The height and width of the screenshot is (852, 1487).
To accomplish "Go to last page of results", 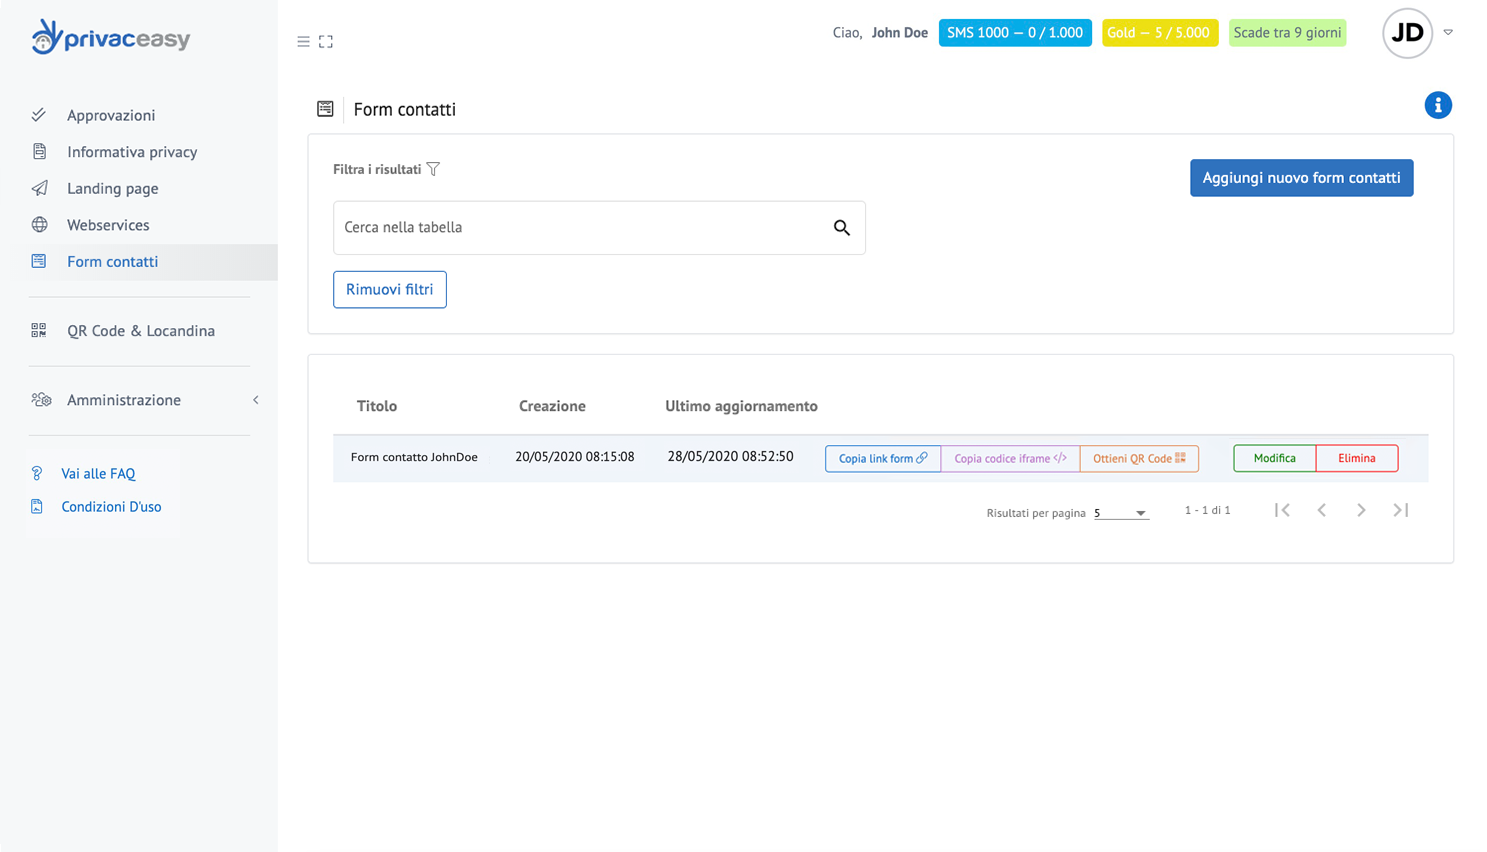I will pos(1400,510).
